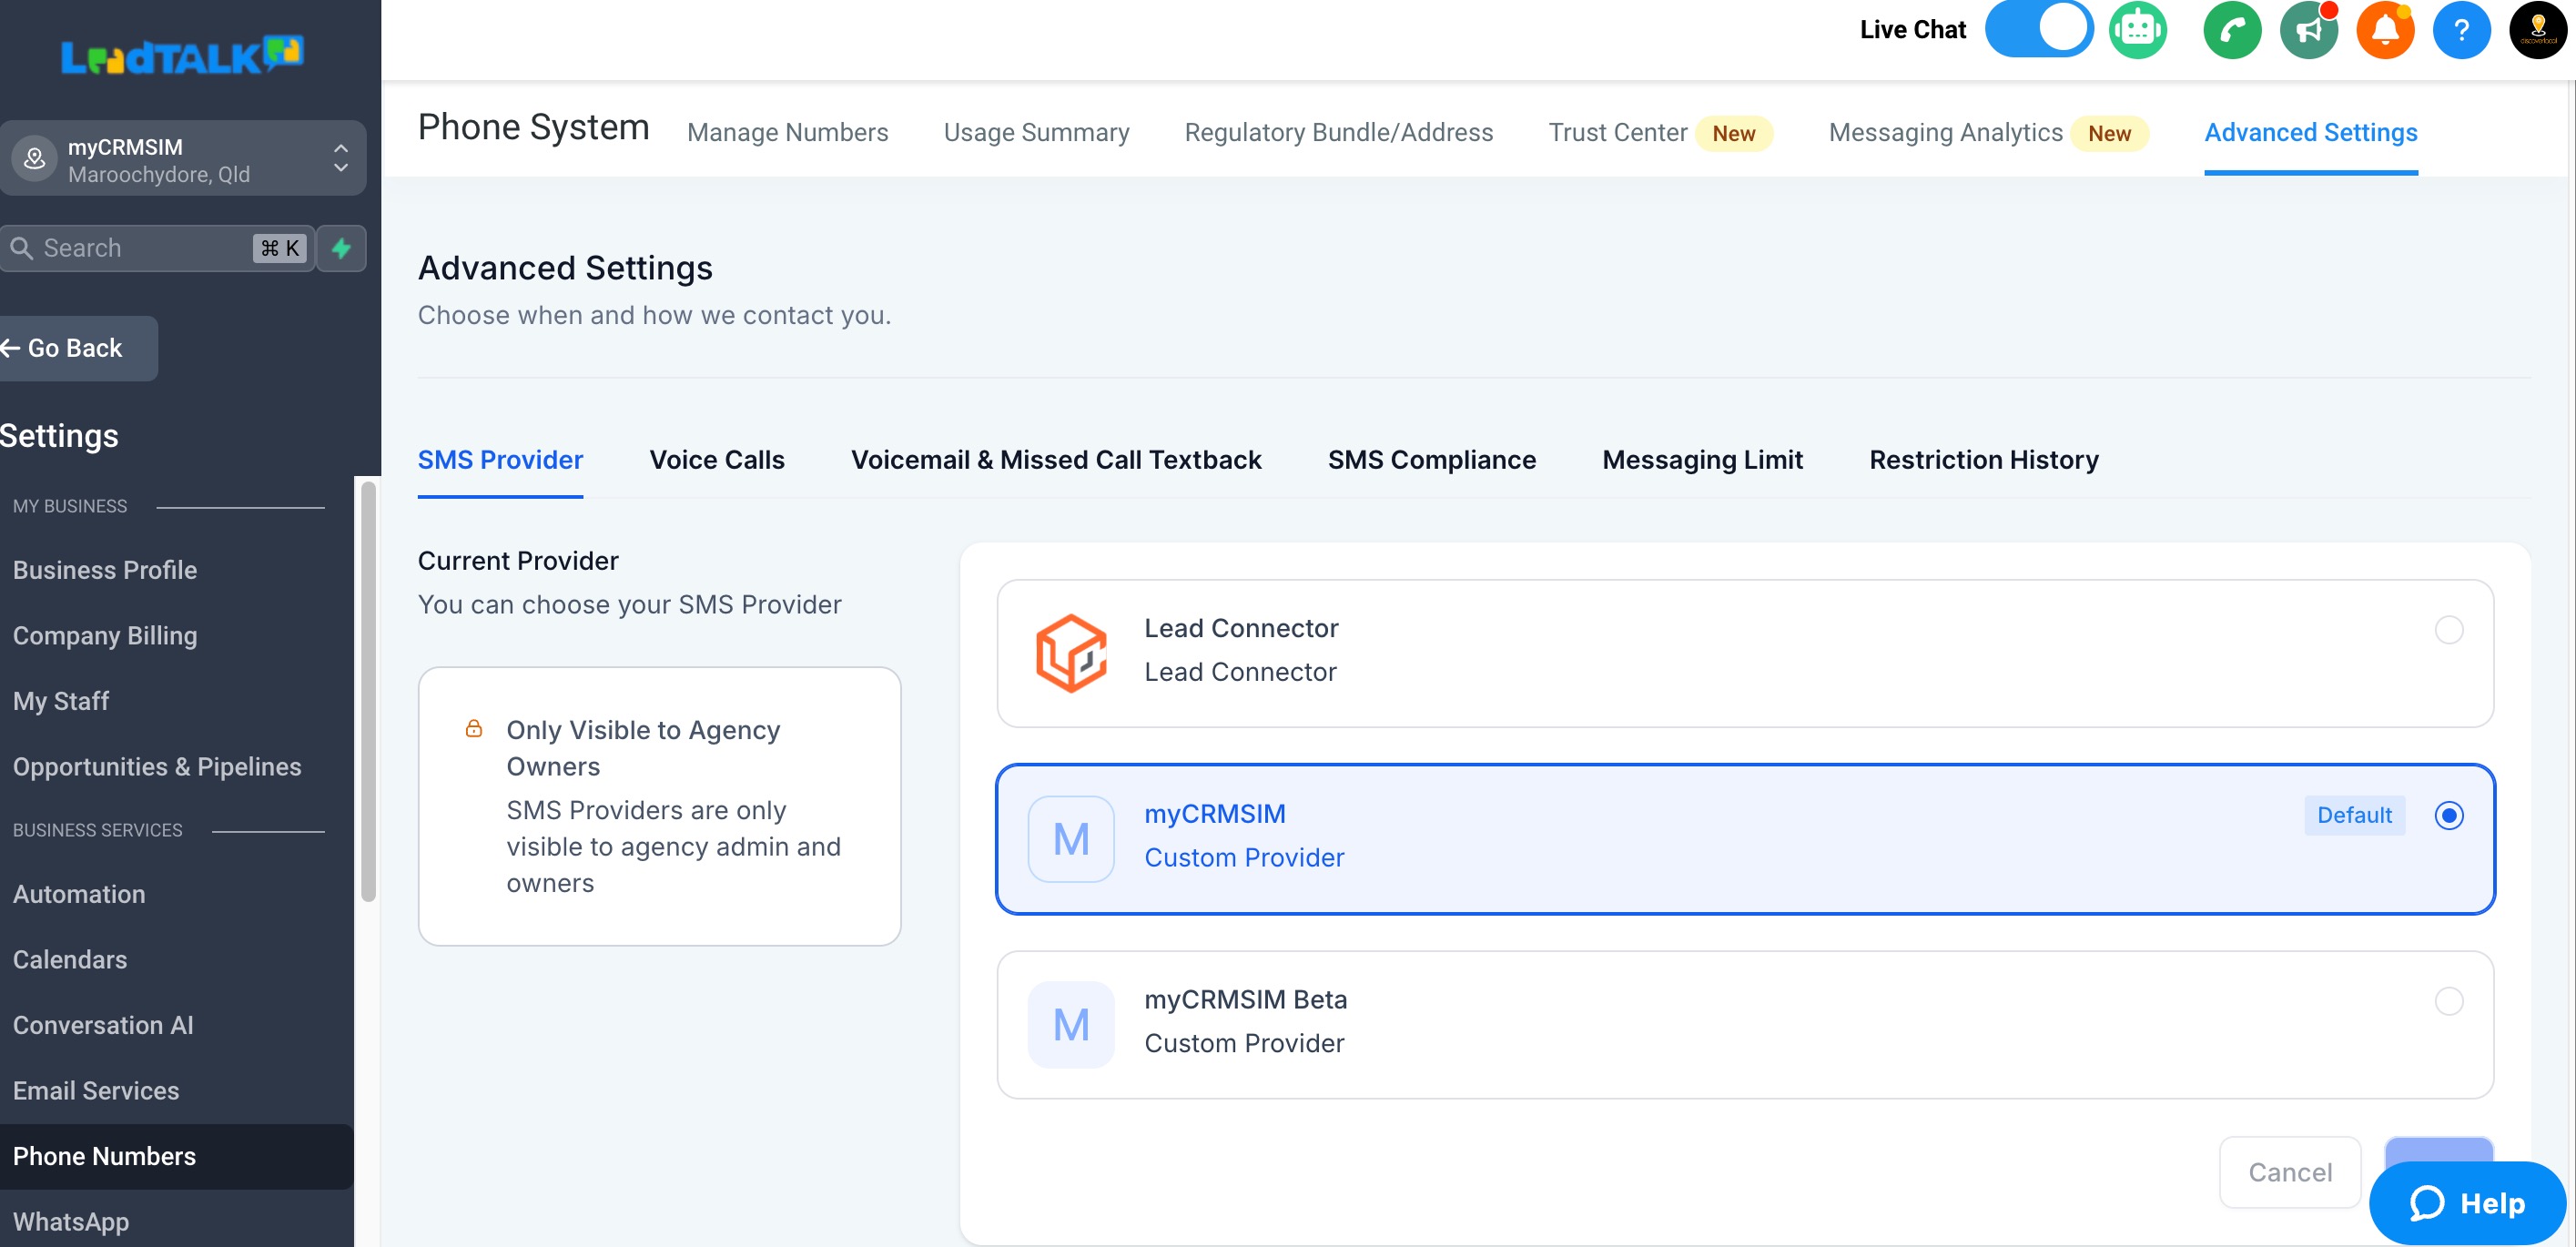Select the Advanced Settings tab
Viewport: 2576px width, 1247px height.
(x=2310, y=132)
